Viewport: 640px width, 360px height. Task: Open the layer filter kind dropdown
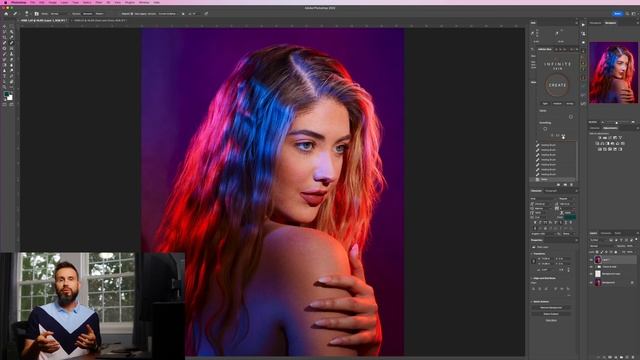pos(598,240)
